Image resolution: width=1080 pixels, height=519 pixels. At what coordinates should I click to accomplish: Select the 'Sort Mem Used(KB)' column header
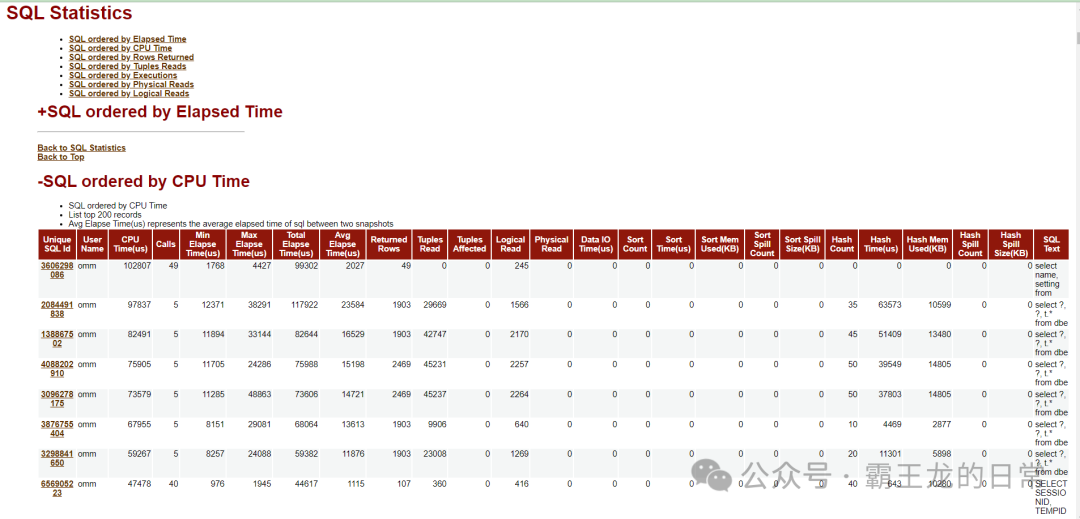pyautogui.click(x=720, y=244)
